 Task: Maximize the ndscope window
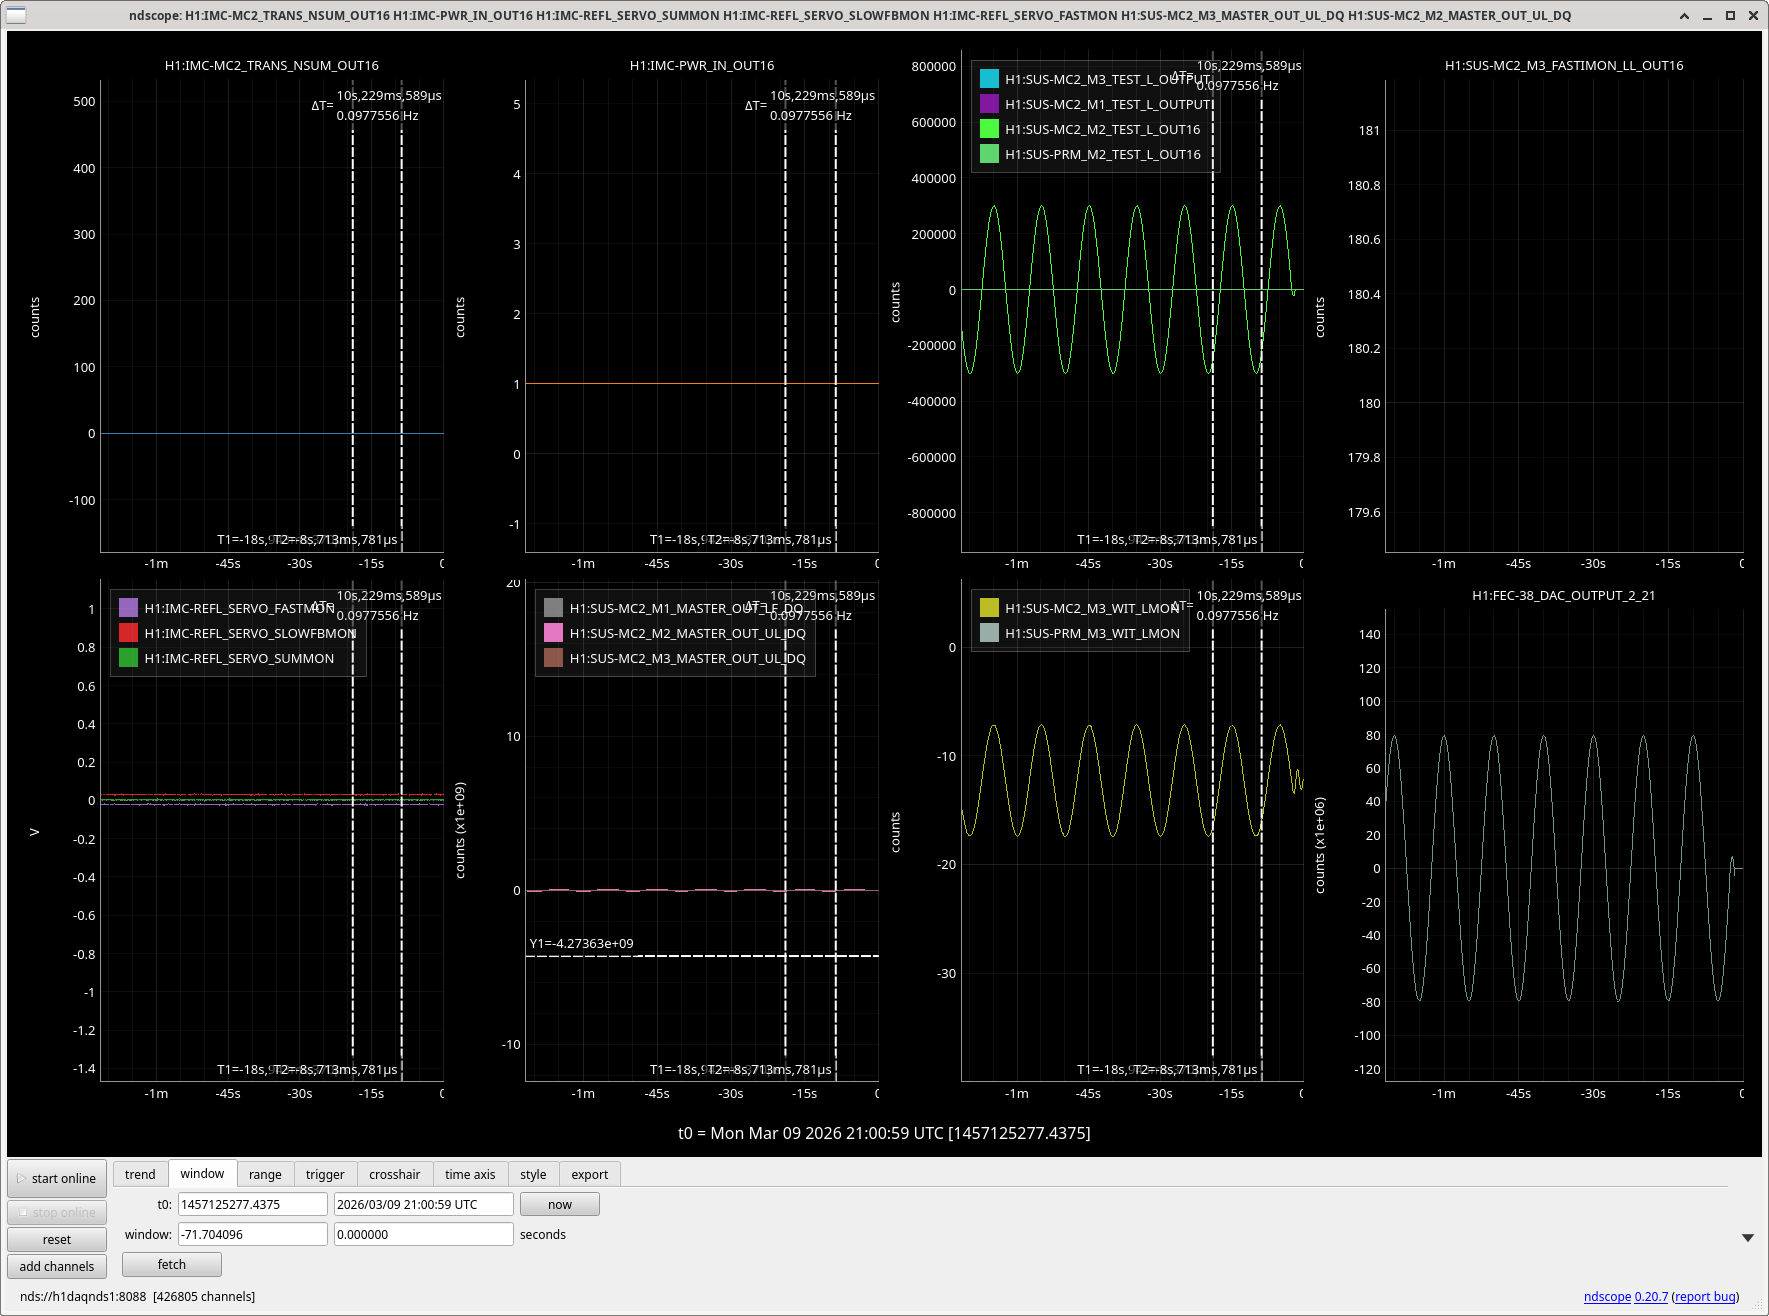pyautogui.click(x=1730, y=15)
